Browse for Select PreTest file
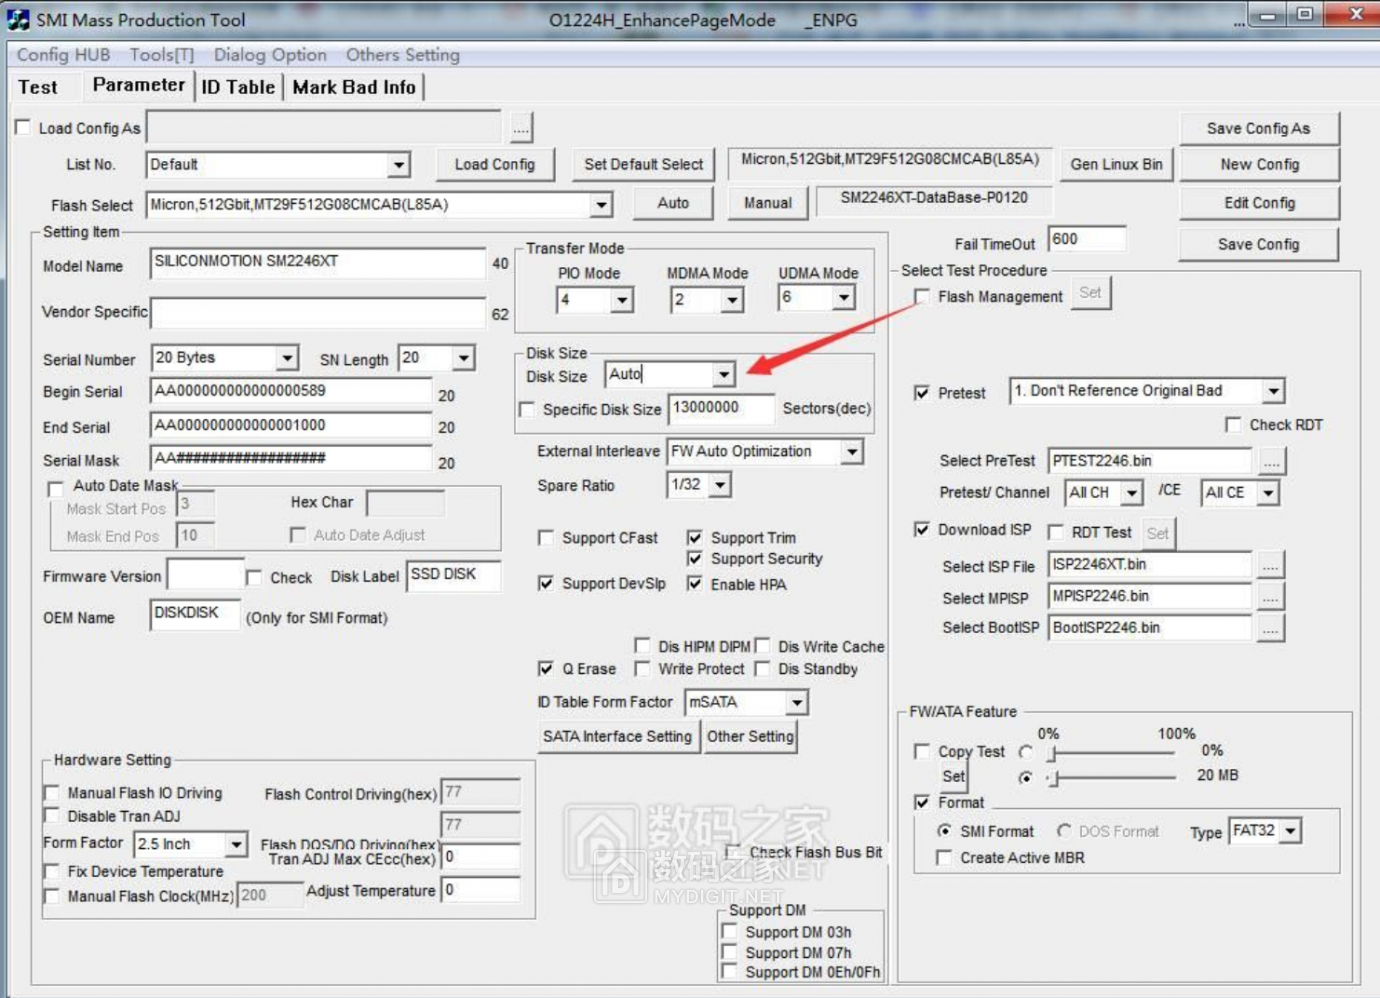 (1271, 461)
